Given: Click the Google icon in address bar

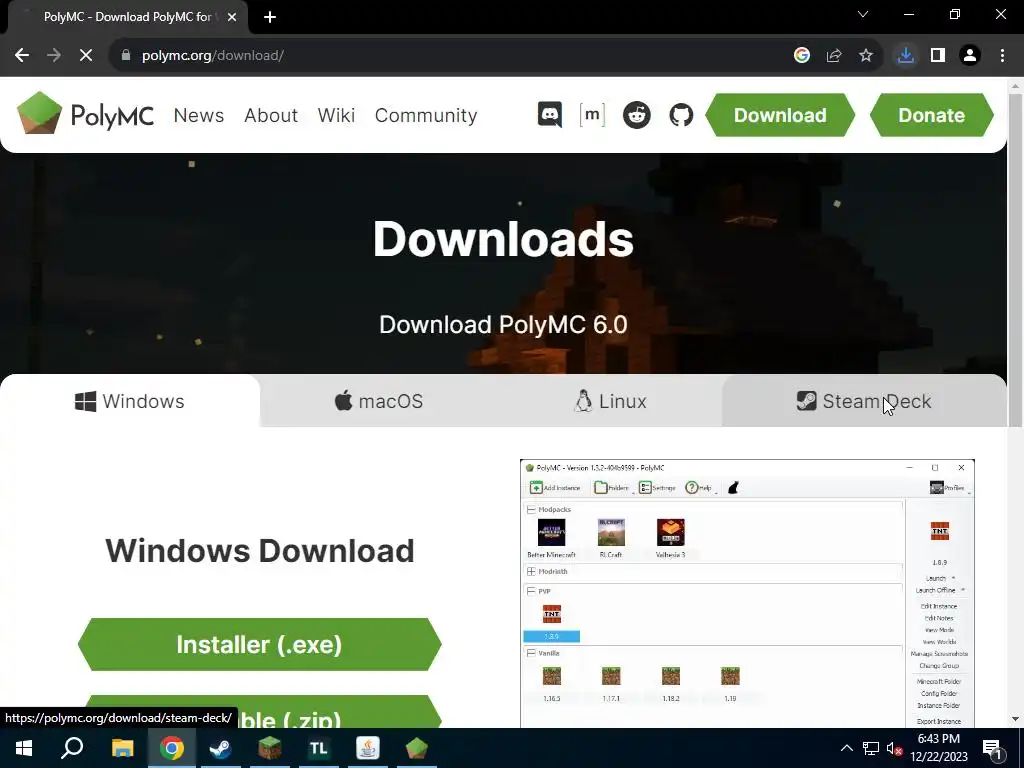Looking at the screenshot, I should coord(802,56).
